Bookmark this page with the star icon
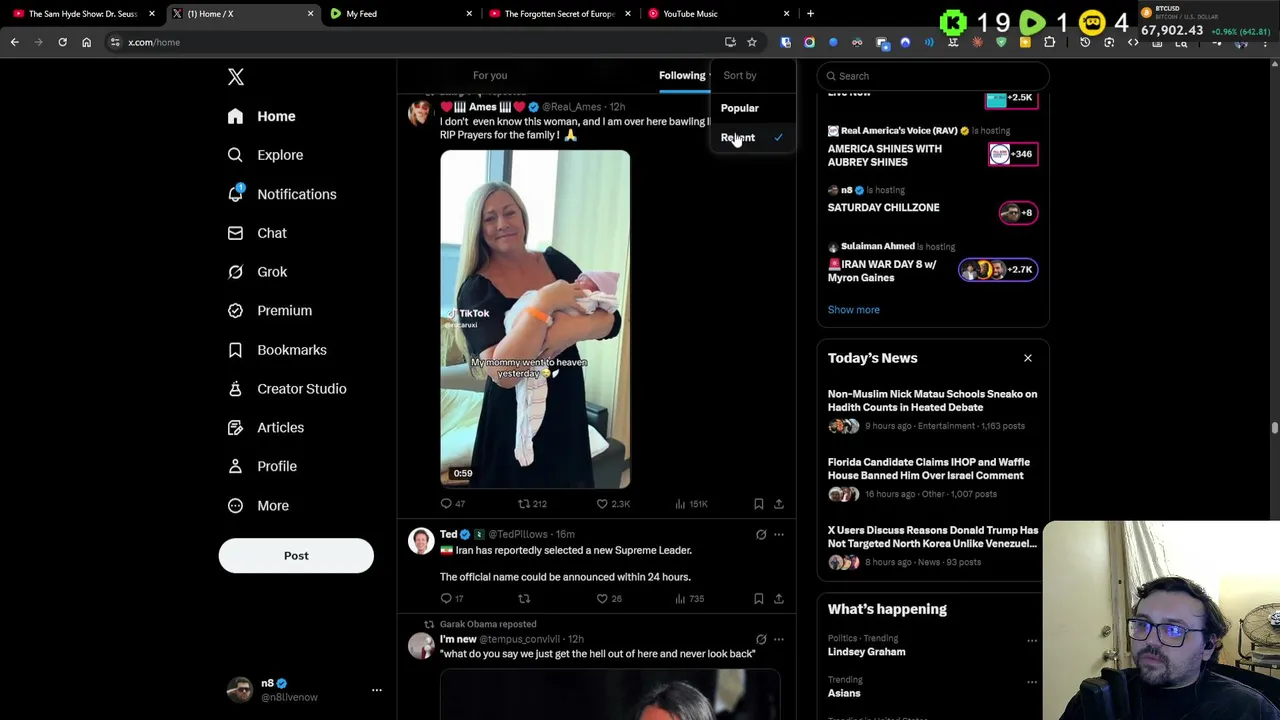Viewport: 1280px width, 720px height. click(752, 42)
